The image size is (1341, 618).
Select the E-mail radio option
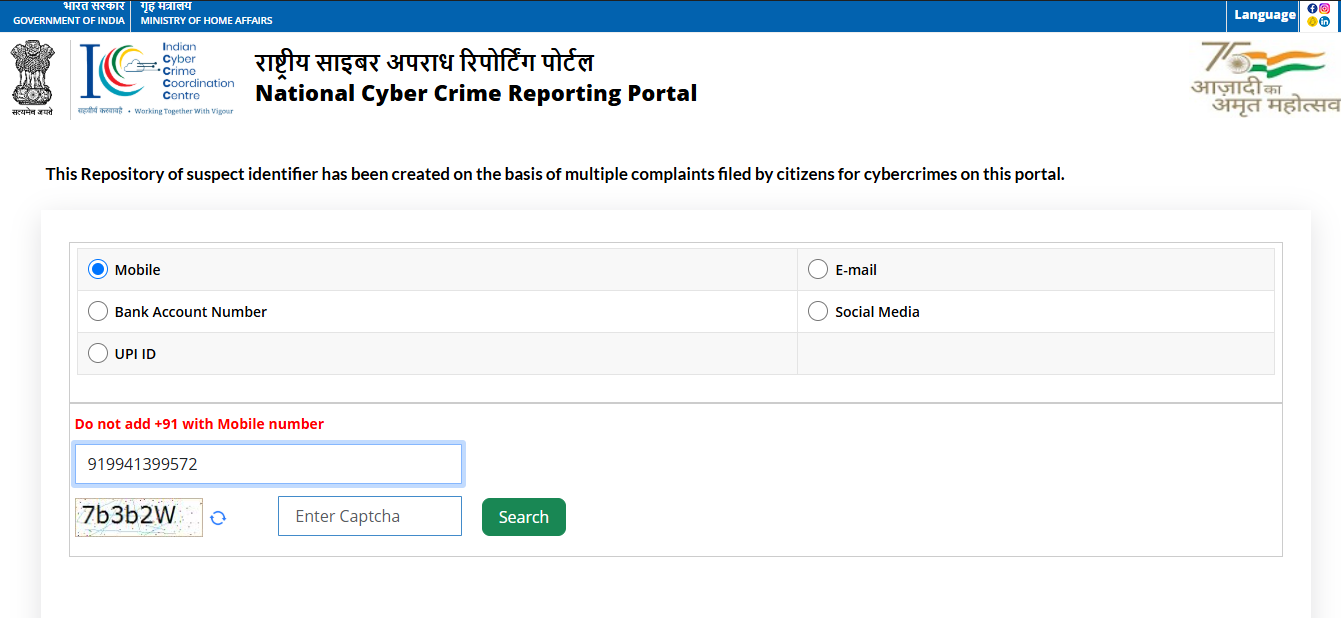coord(818,270)
